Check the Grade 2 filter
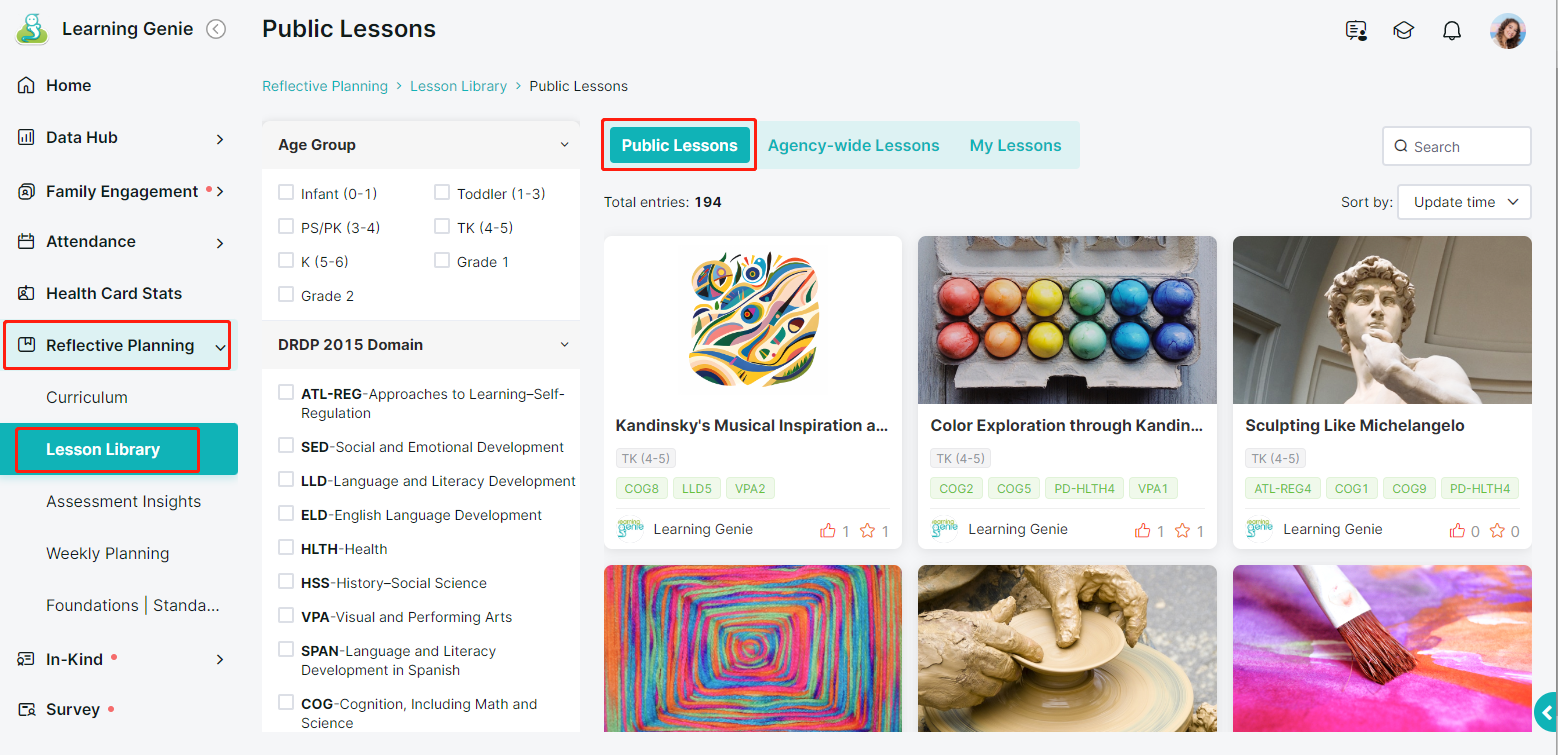 pos(286,295)
